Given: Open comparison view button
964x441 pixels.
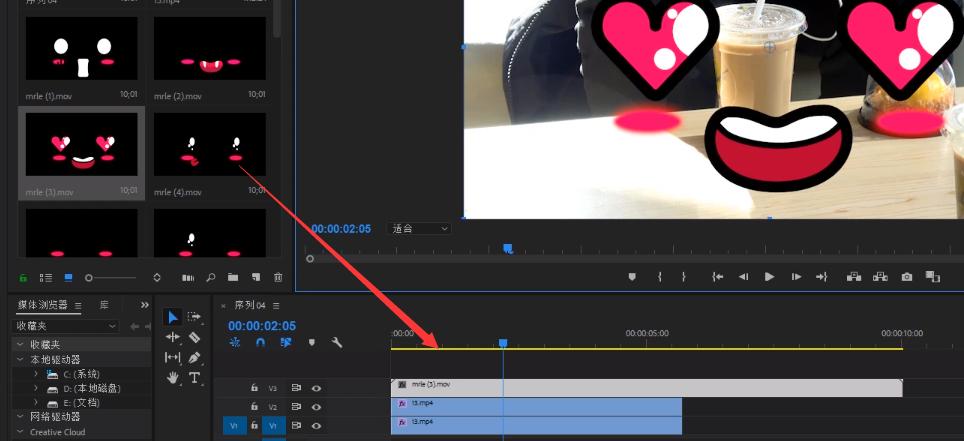Looking at the screenshot, I should point(933,277).
